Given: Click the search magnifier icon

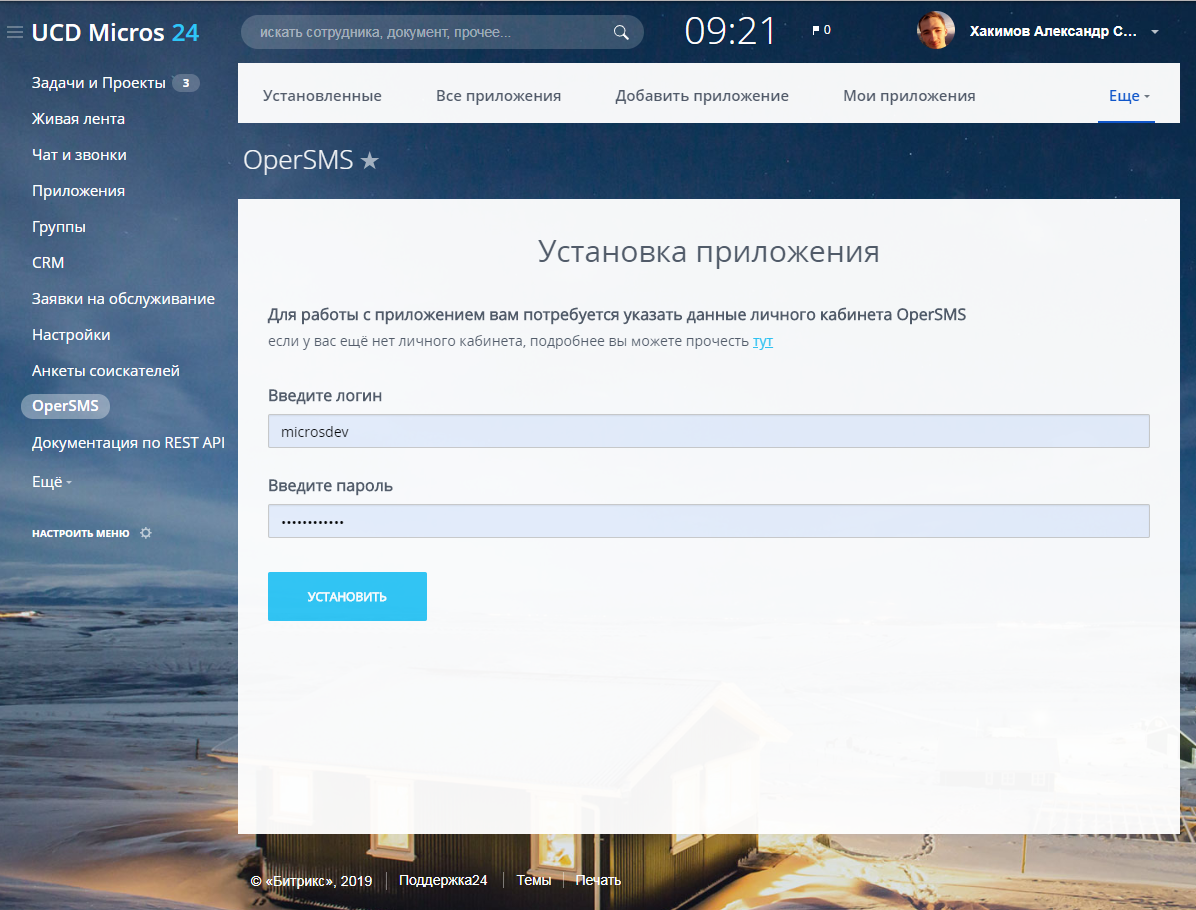Looking at the screenshot, I should pyautogui.click(x=621, y=32).
